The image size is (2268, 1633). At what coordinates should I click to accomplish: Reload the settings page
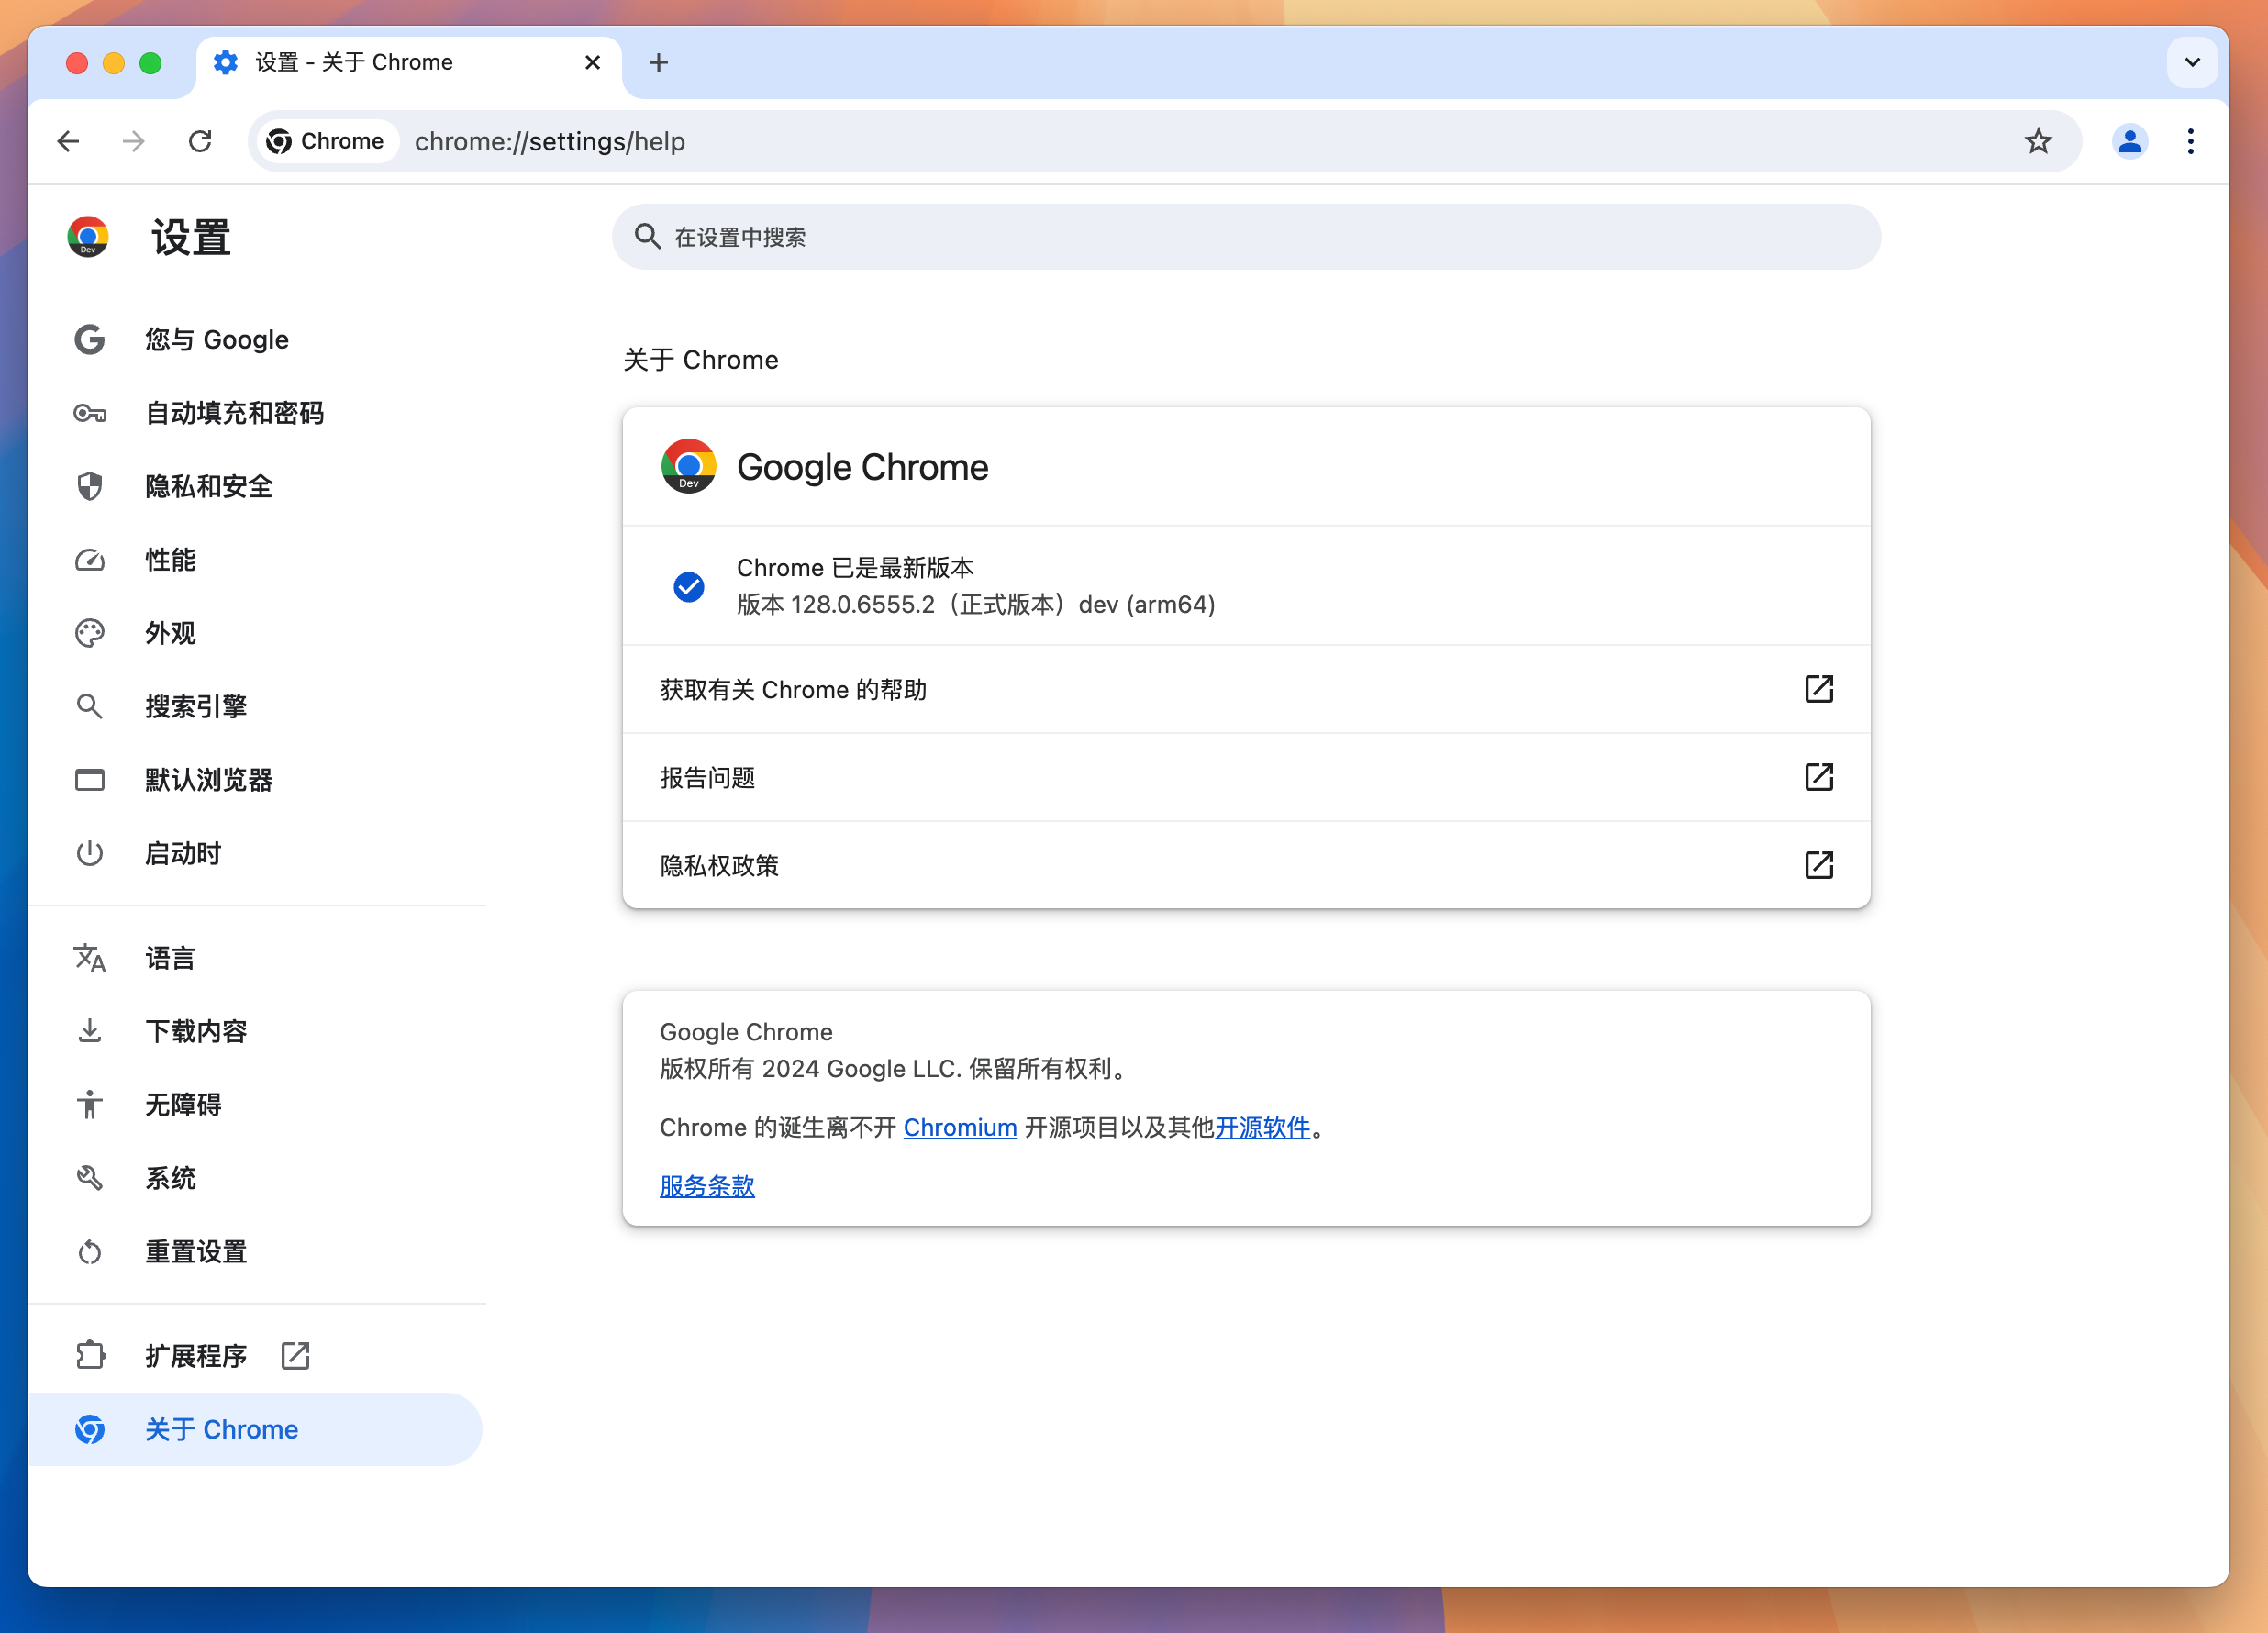coord(200,141)
